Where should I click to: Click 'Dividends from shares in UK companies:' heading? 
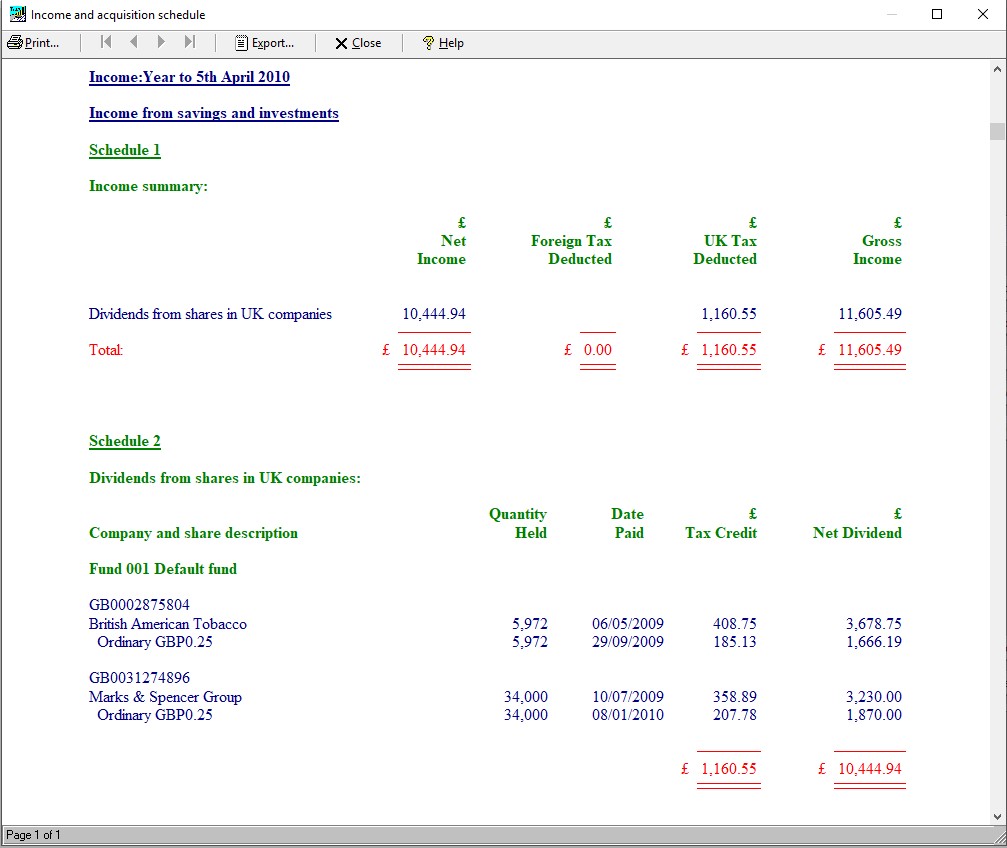[225, 478]
